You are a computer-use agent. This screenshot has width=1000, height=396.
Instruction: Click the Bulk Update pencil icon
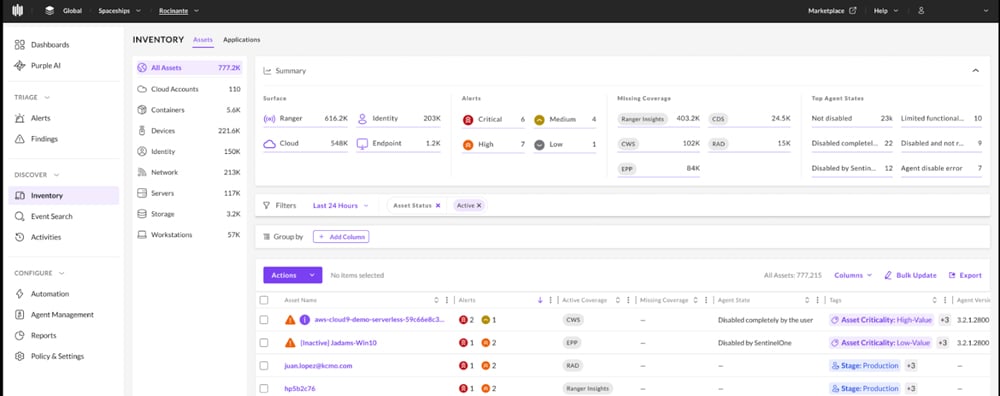[x=888, y=275]
